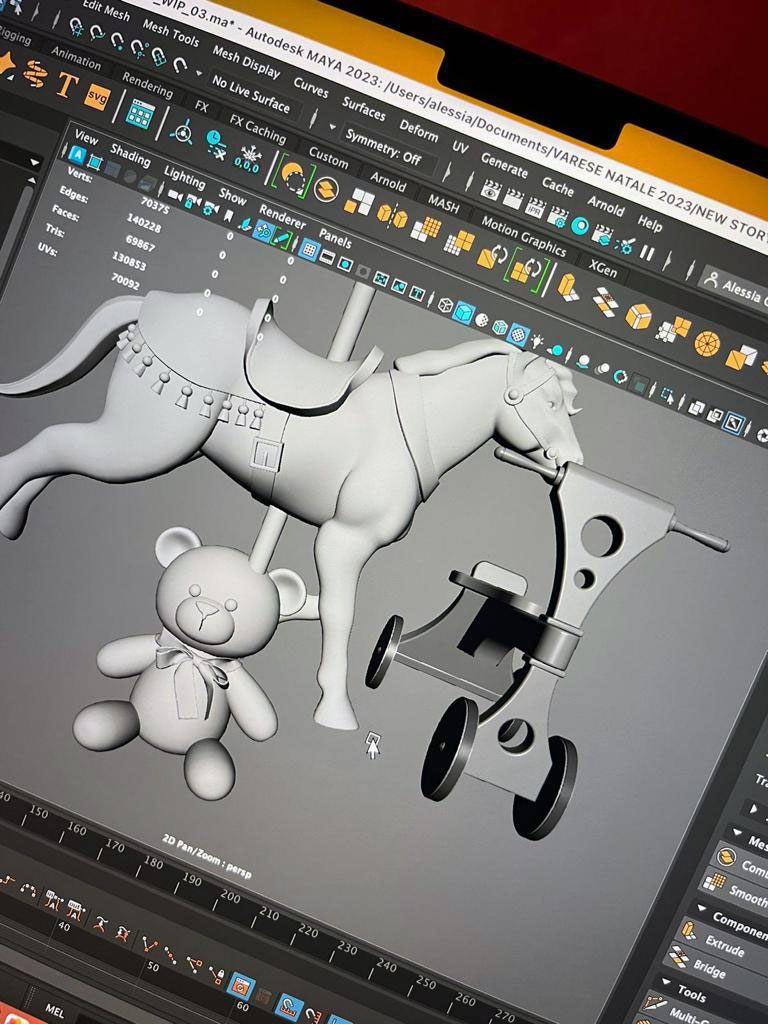The image size is (768, 1024).
Task: Toggle the resolution gate icon in panel toolbar
Action: [345, 264]
